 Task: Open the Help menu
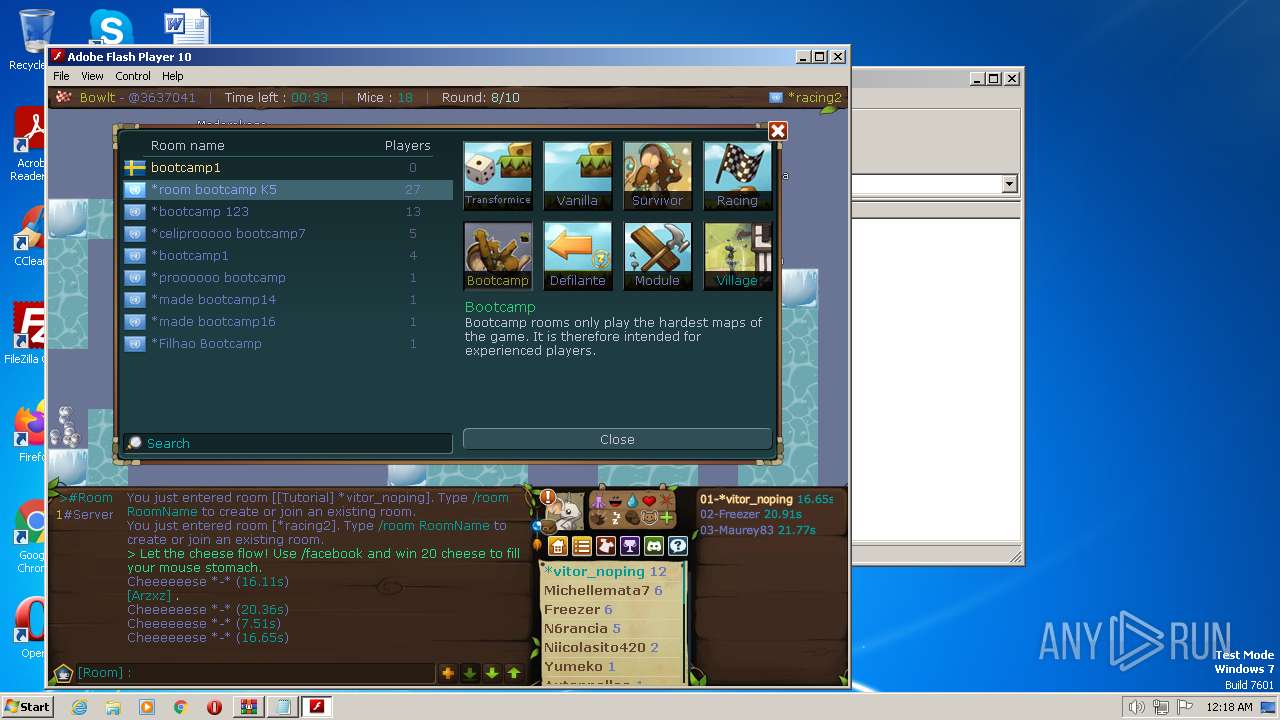(x=173, y=76)
